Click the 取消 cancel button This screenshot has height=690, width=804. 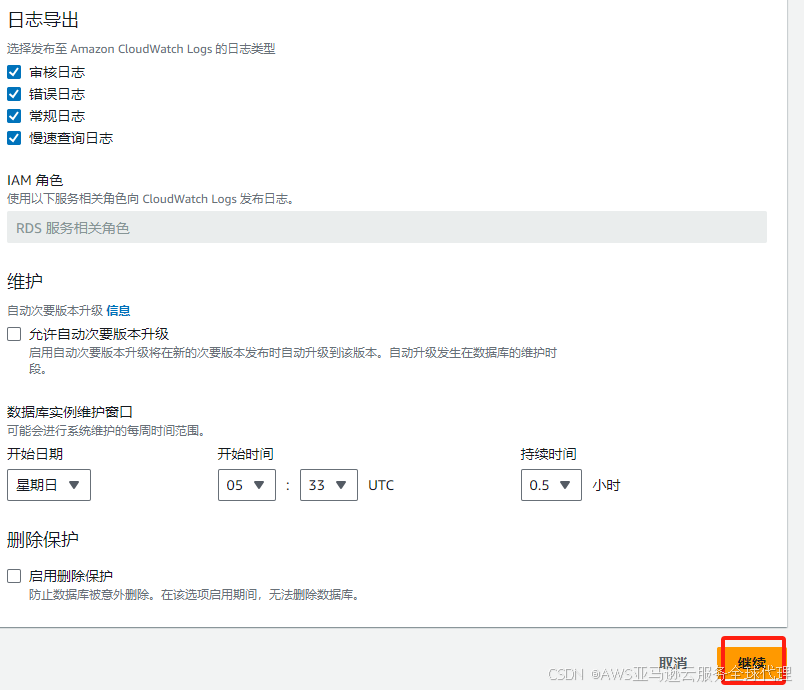pos(673,663)
